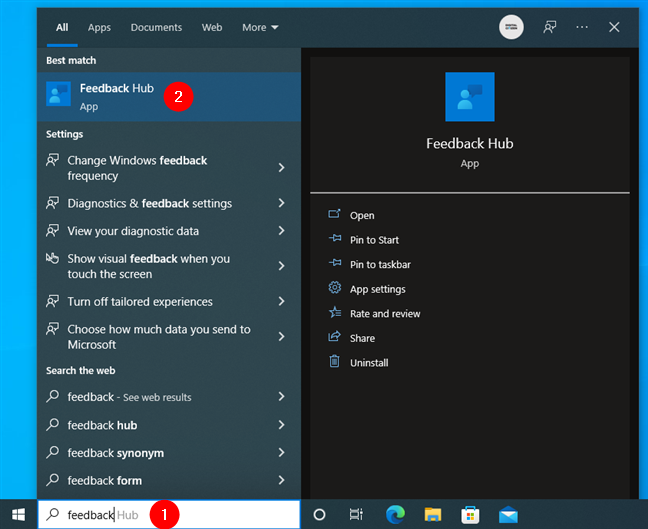Image resolution: width=648 pixels, height=529 pixels.
Task: Expand chevron for feedback web results
Action: pyautogui.click(x=281, y=397)
